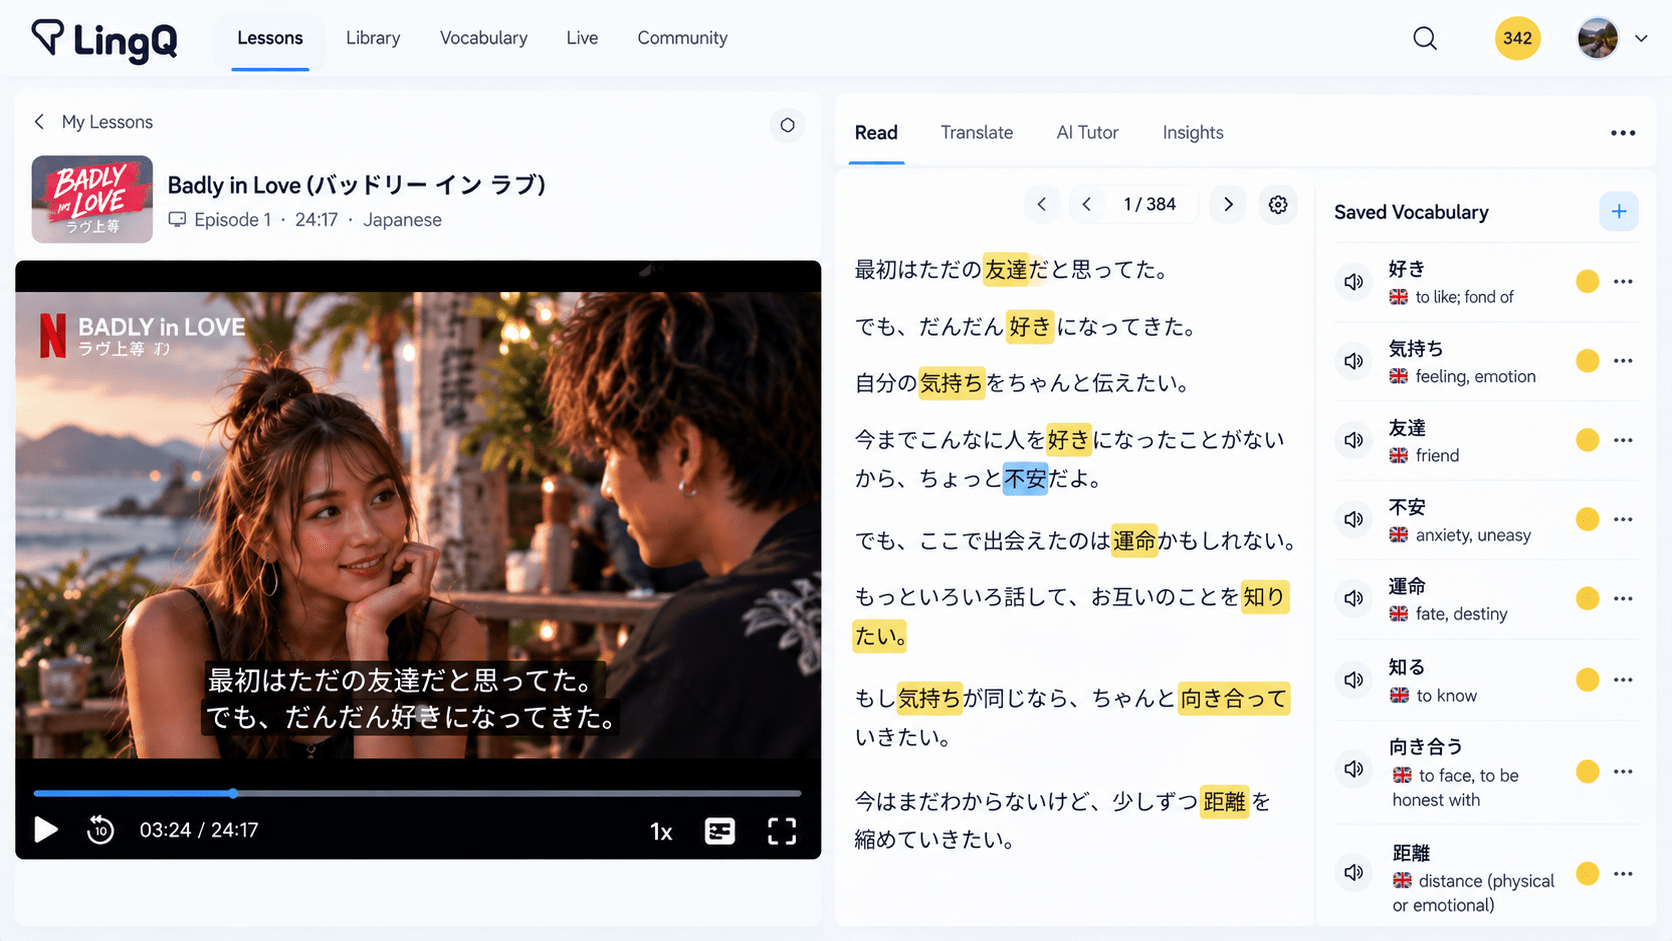Go to next page arrow
1672x941 pixels.
coord(1228,204)
